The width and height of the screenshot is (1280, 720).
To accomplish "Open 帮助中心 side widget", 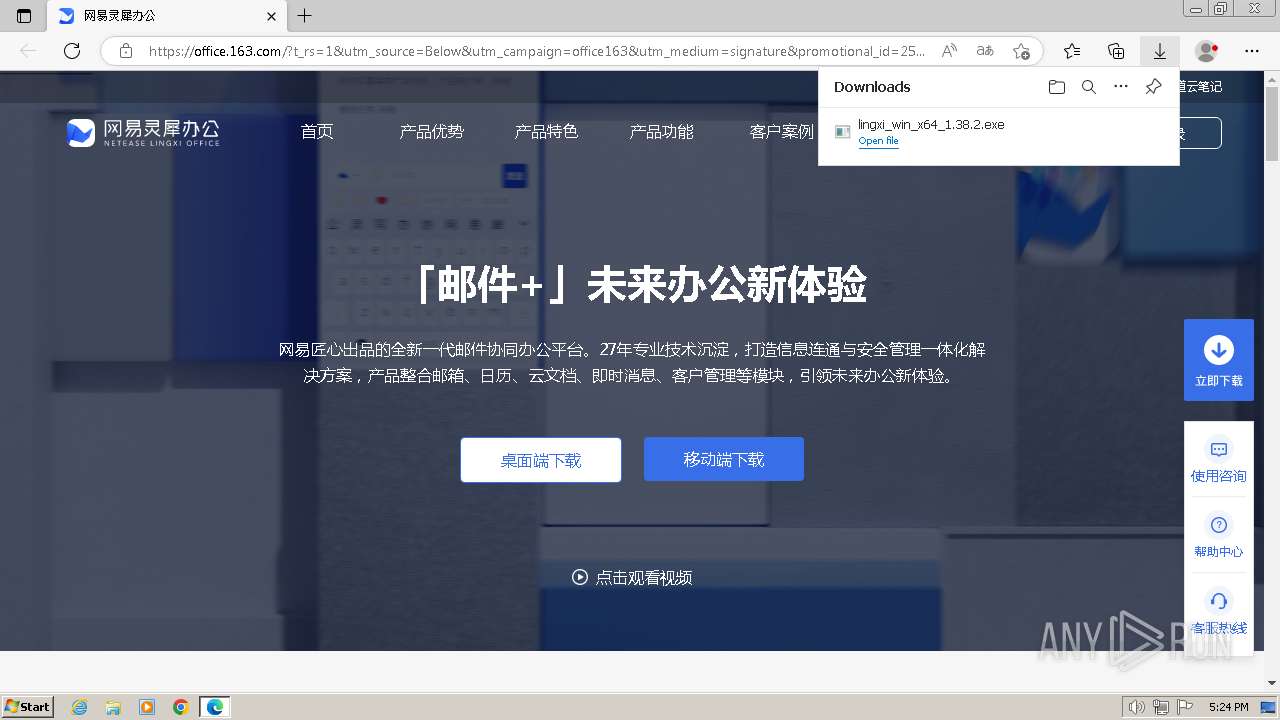I will coord(1219,536).
